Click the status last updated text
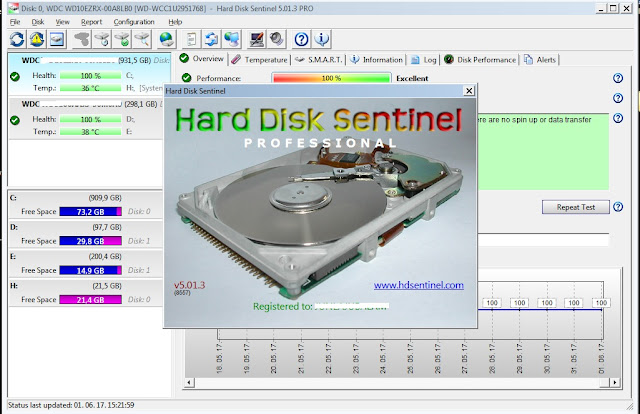640x414 pixels. tap(71, 405)
